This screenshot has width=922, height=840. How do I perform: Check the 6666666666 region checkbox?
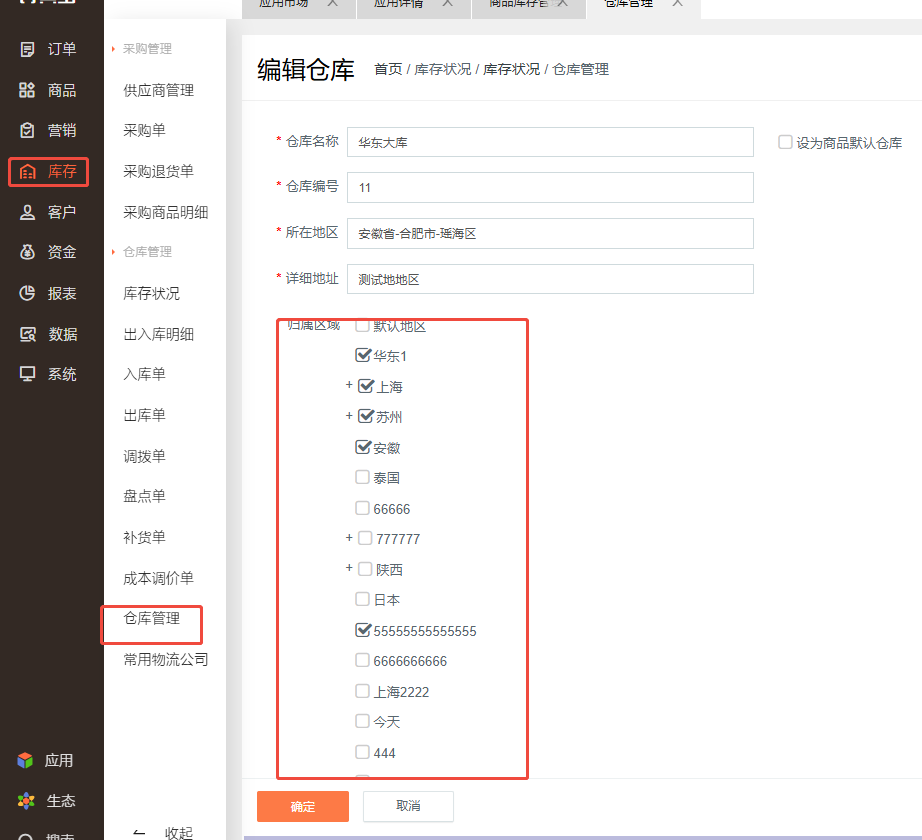click(362, 660)
